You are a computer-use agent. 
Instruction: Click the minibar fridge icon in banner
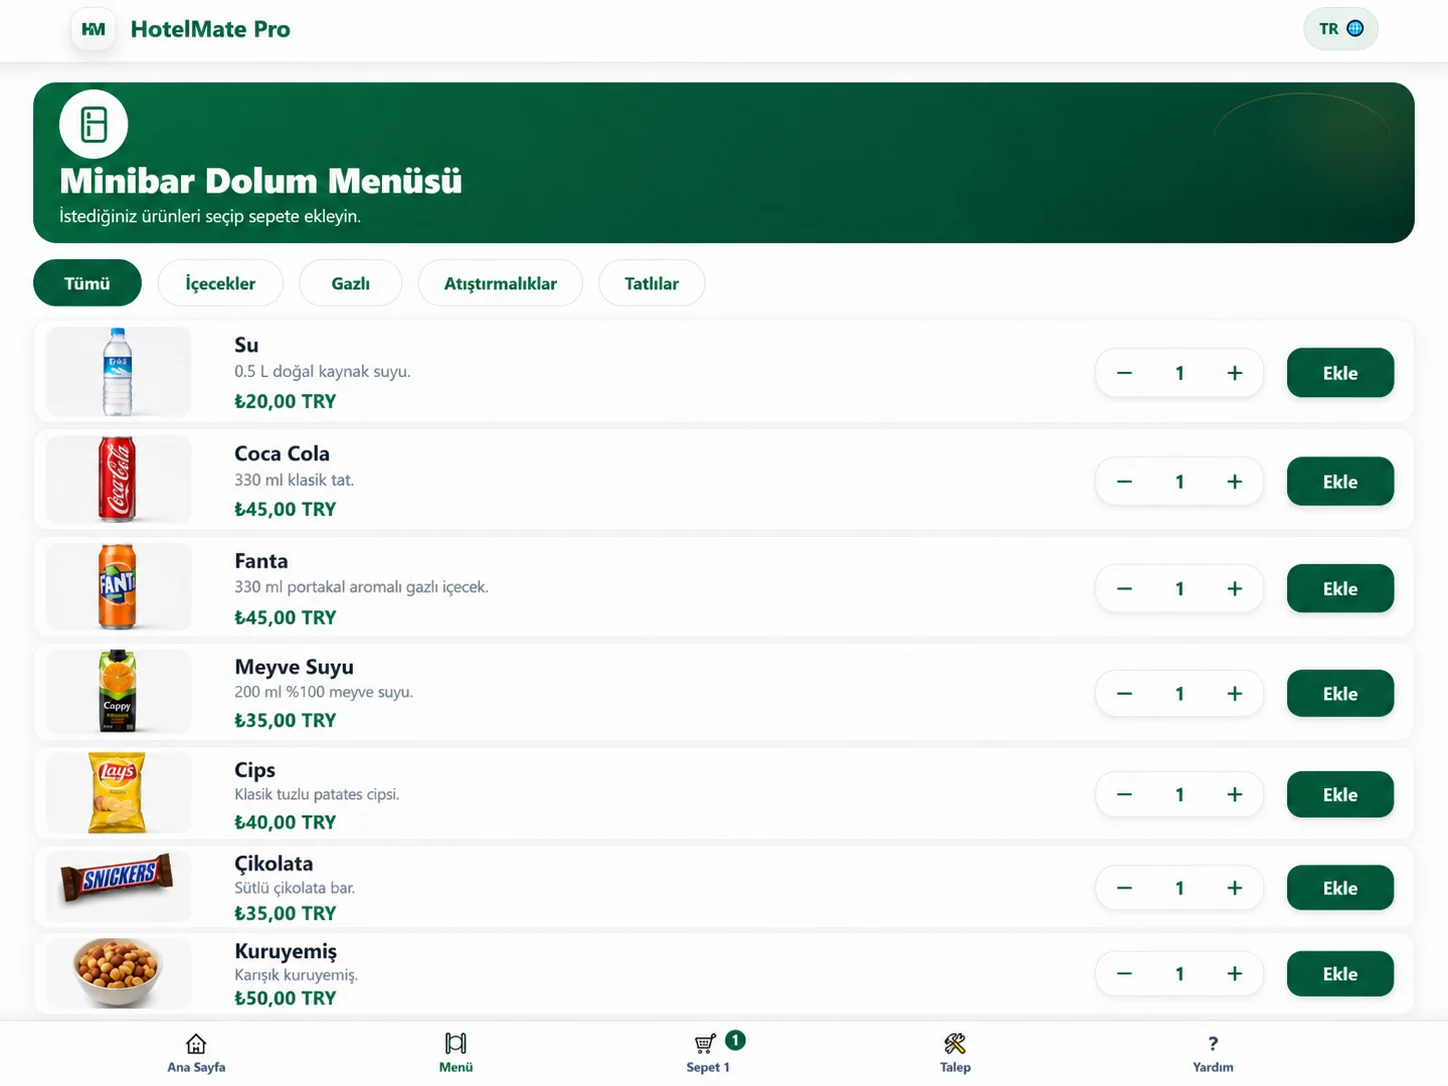[94, 124]
